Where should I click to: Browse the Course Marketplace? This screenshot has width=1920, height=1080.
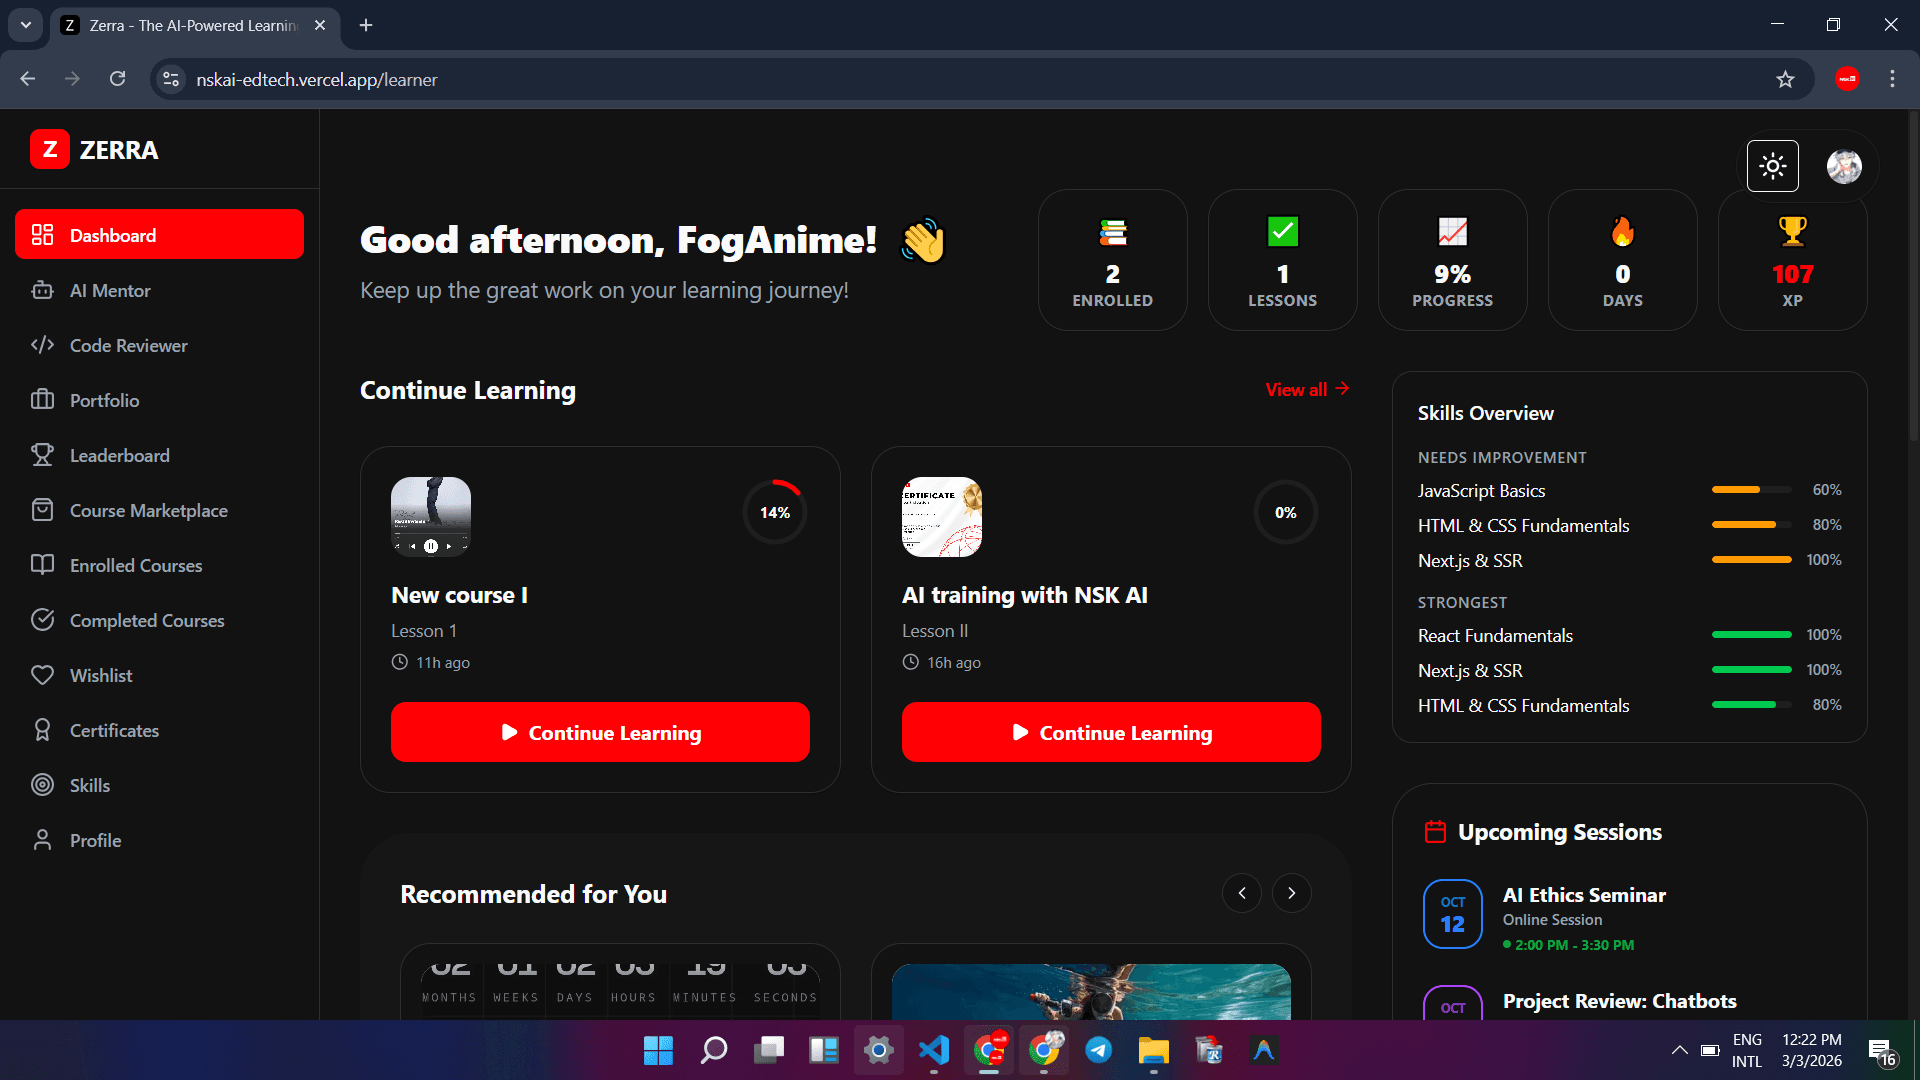(148, 510)
